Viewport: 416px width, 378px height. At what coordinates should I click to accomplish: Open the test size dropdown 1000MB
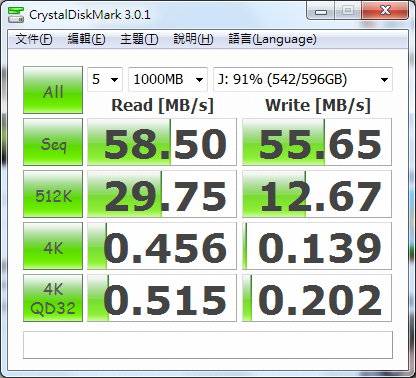click(168, 79)
